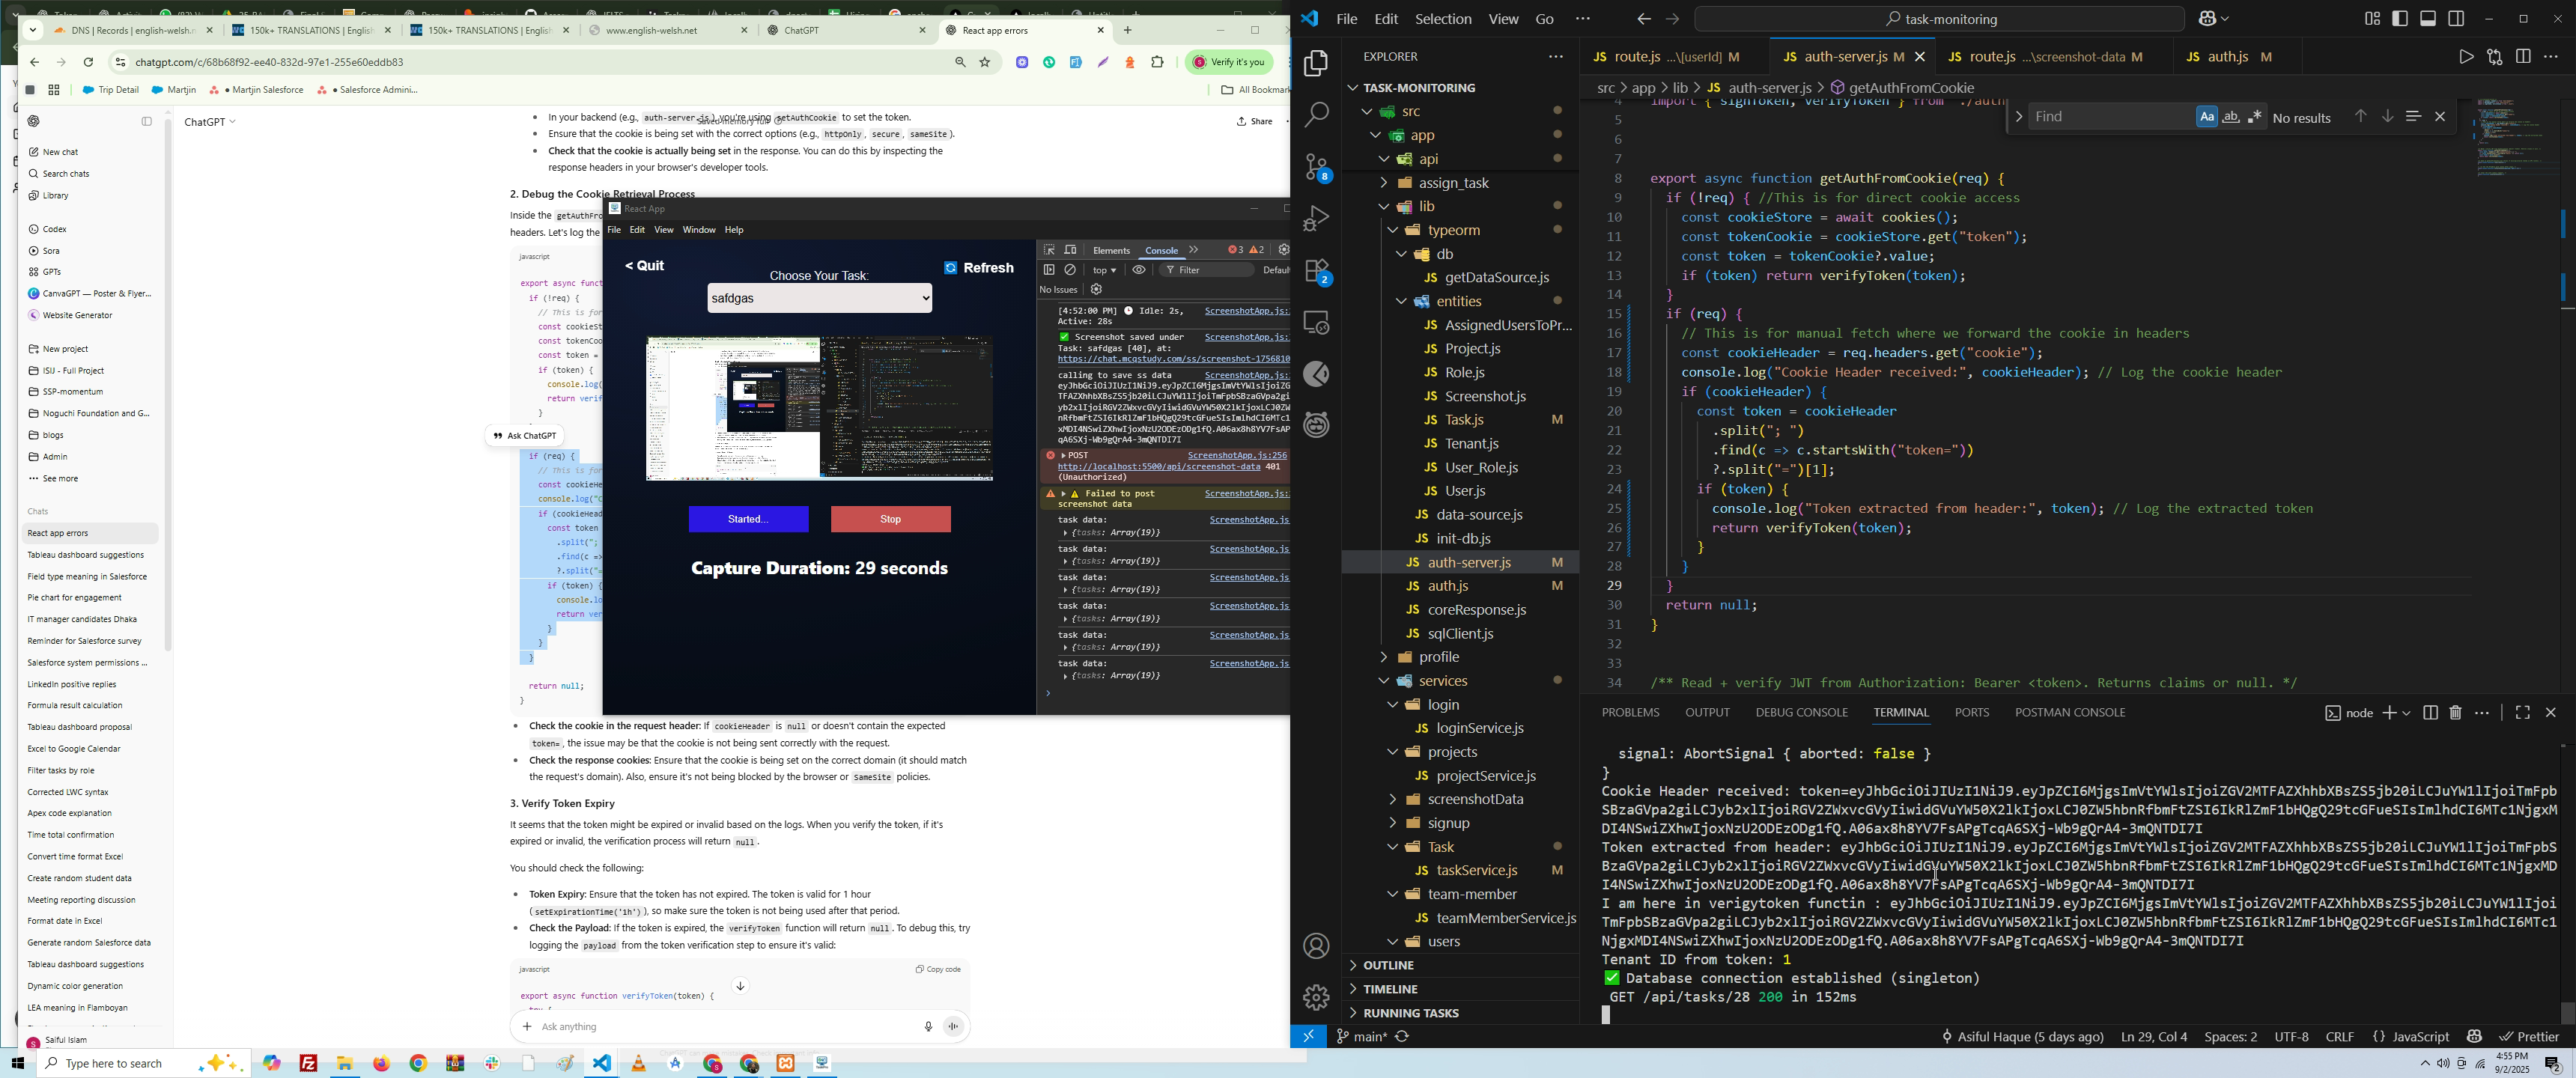Screen dimensions: 2576x1078
Task: Open Source Control in activity bar
Action: click(1316, 167)
